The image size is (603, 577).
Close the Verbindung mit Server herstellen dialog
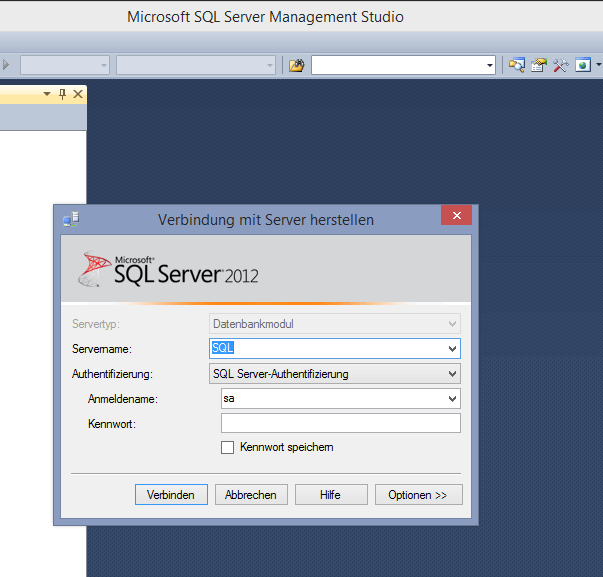456,215
